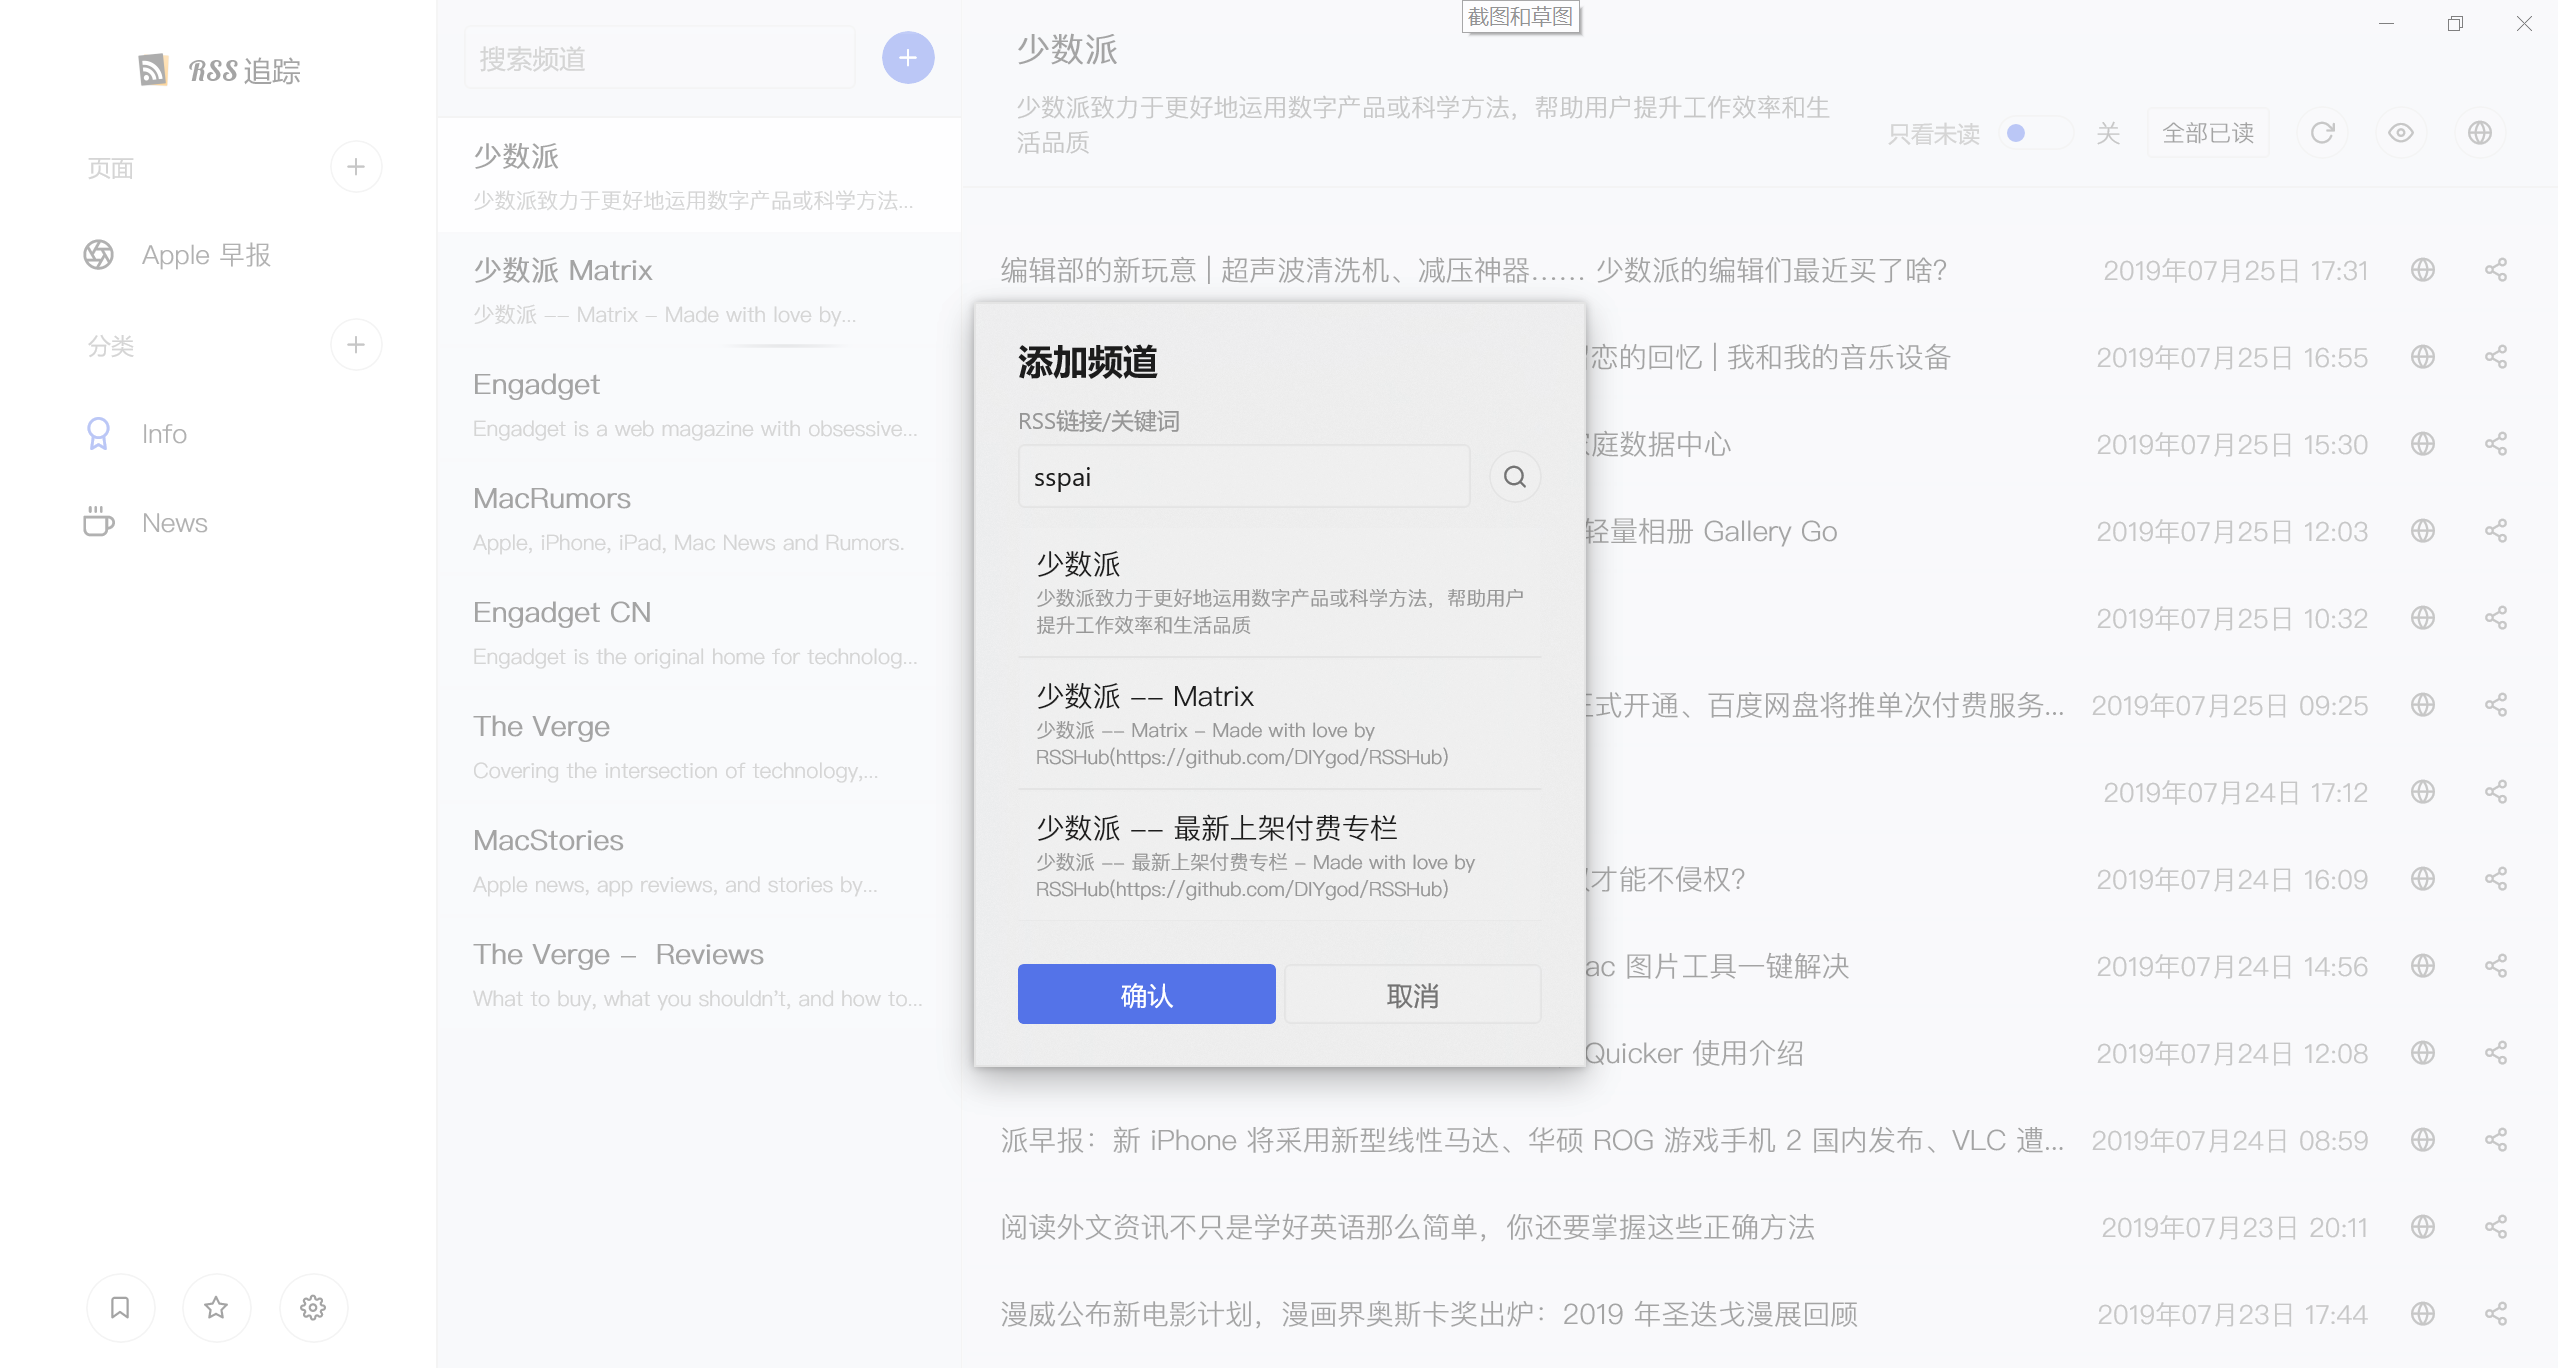Screen dimensions: 2558x1368
Task: Share the 编辑部的新玩意 article
Action: pyautogui.click(x=2495, y=269)
